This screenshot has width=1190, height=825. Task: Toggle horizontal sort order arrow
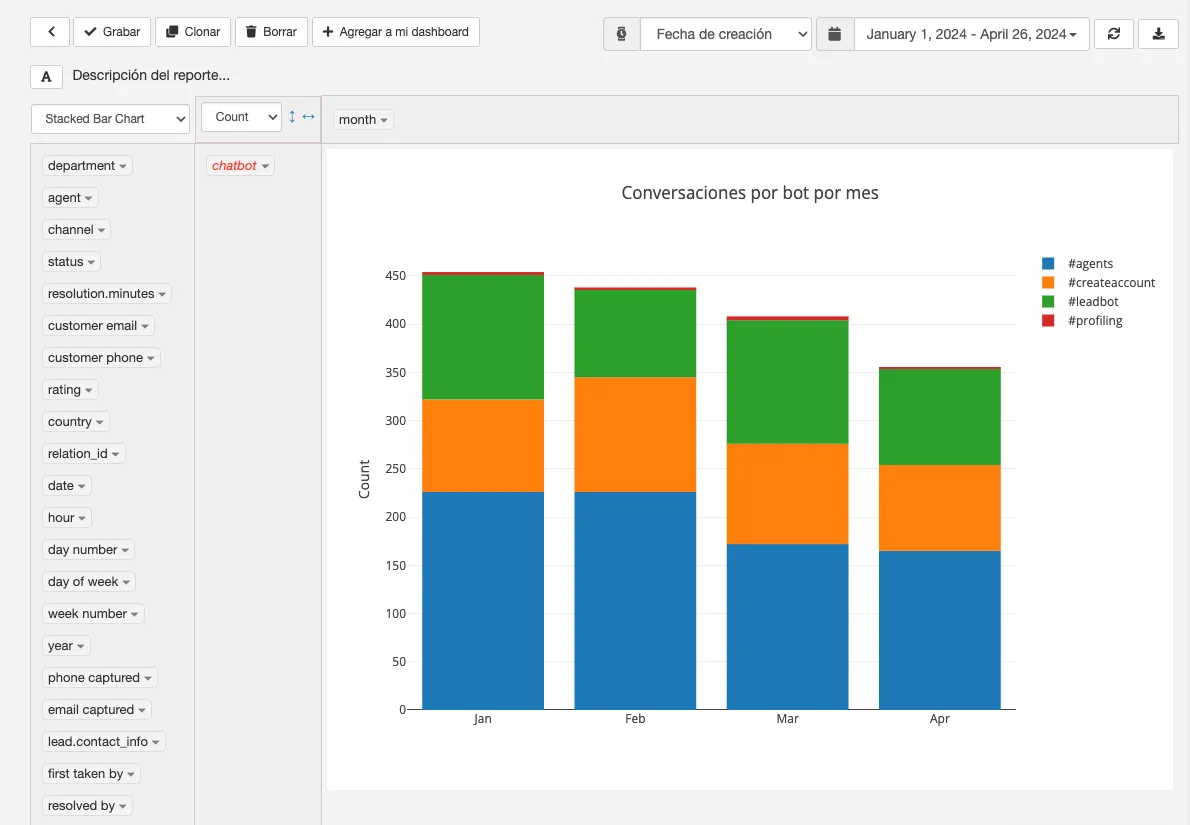[308, 117]
